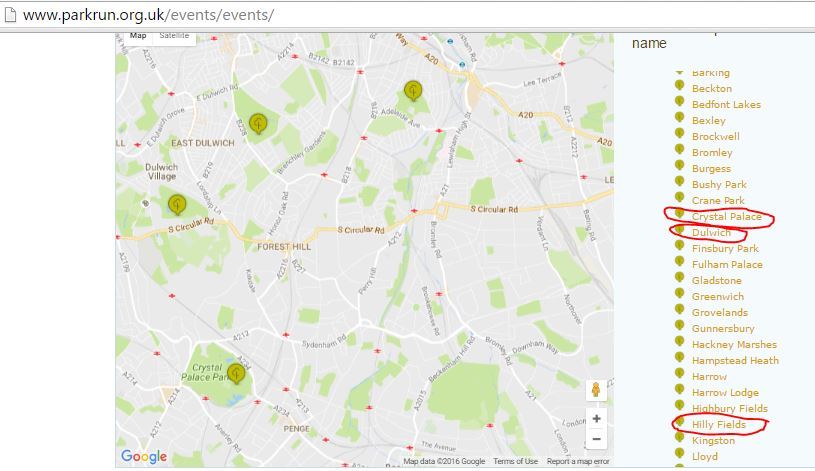This screenshot has width=815, height=471.
Task: Select the parkrun marker near Adelaide Ave
Action: coord(413,91)
